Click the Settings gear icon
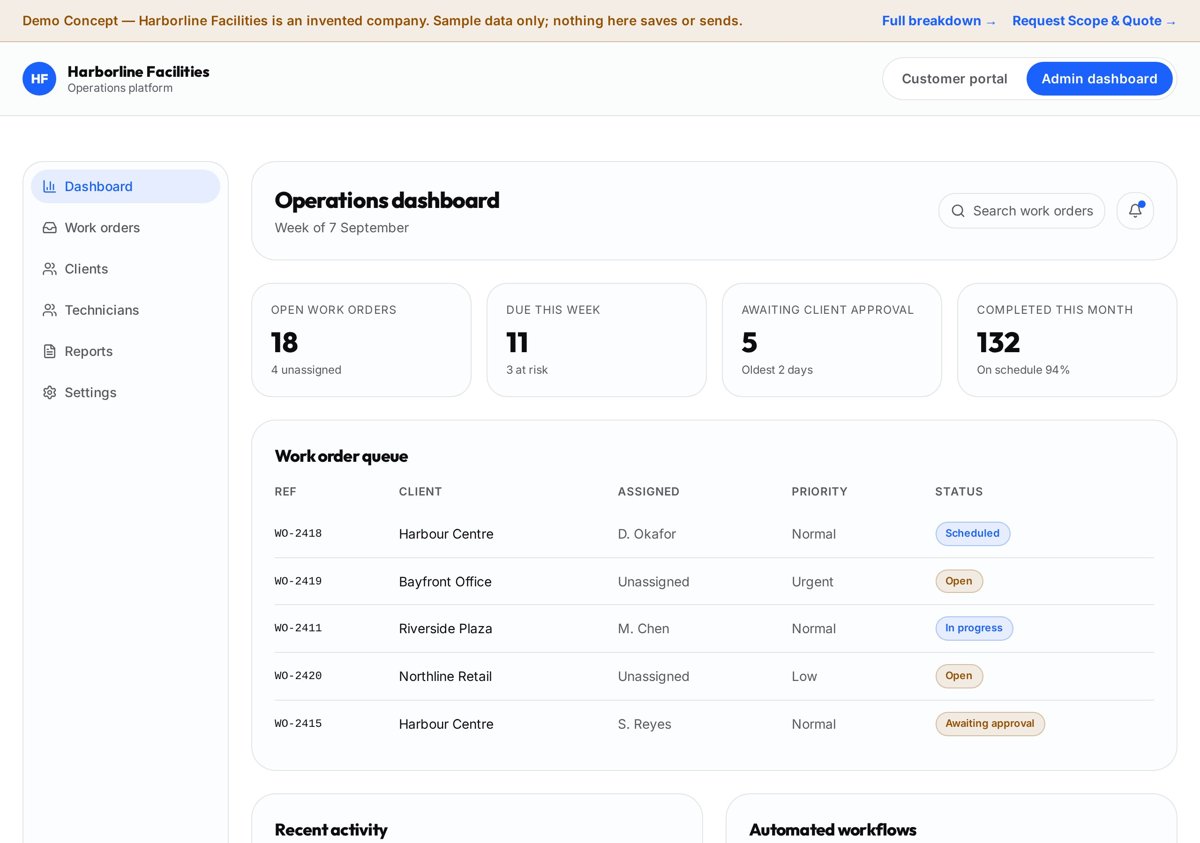 click(49, 392)
